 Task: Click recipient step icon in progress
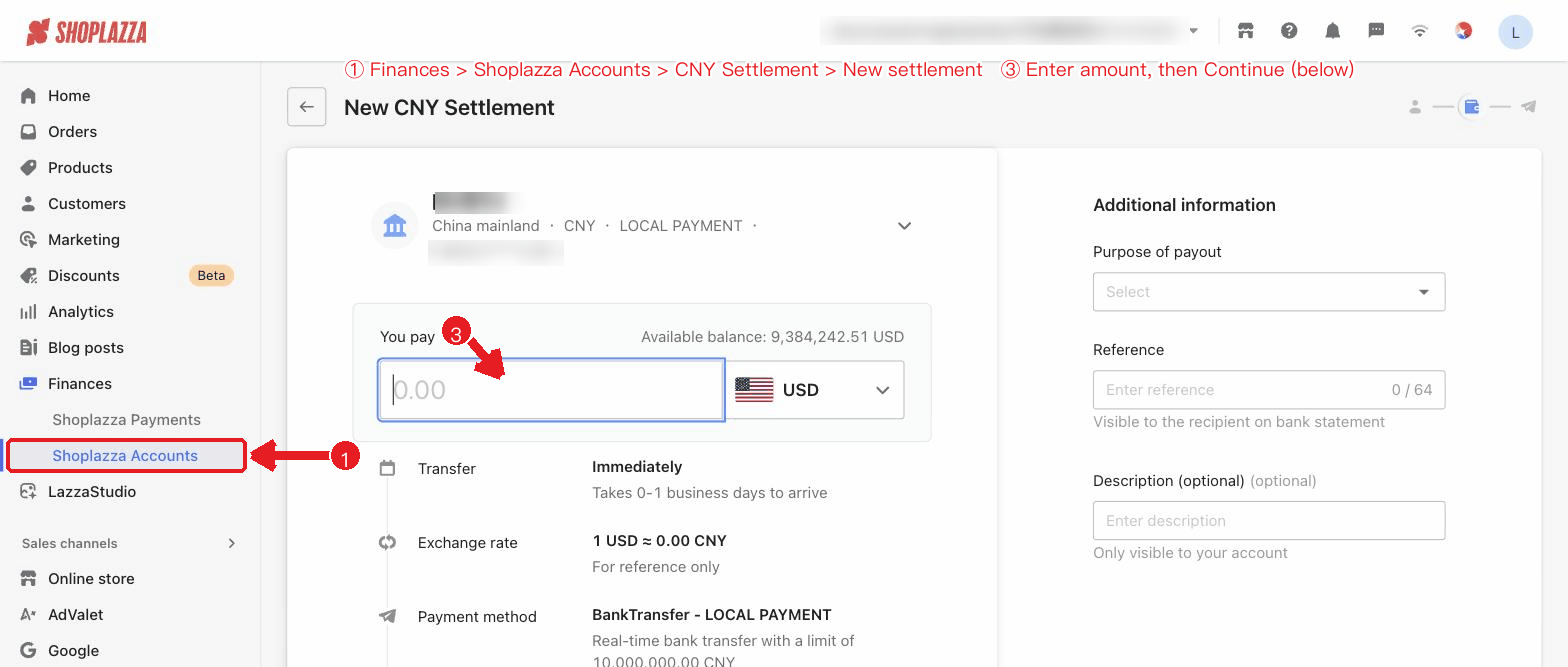[1414, 107]
